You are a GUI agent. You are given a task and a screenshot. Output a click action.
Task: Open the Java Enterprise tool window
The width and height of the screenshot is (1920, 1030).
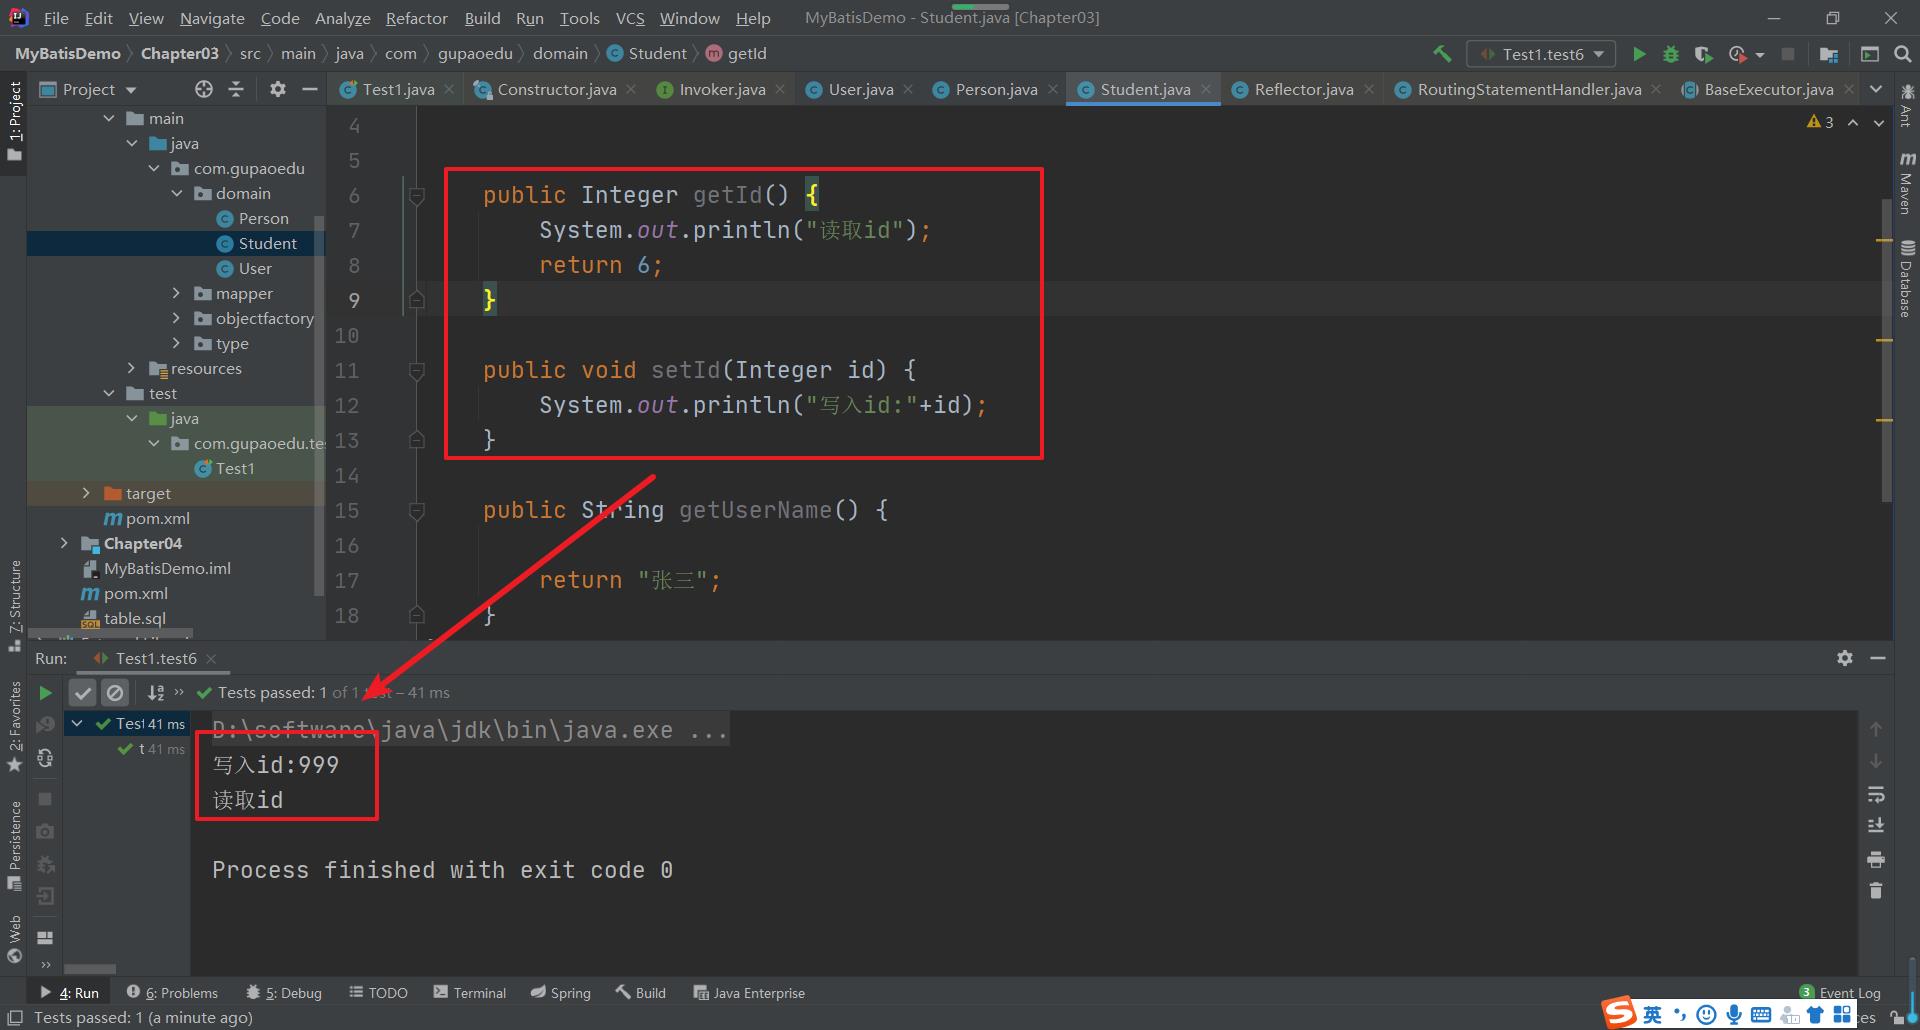(749, 993)
